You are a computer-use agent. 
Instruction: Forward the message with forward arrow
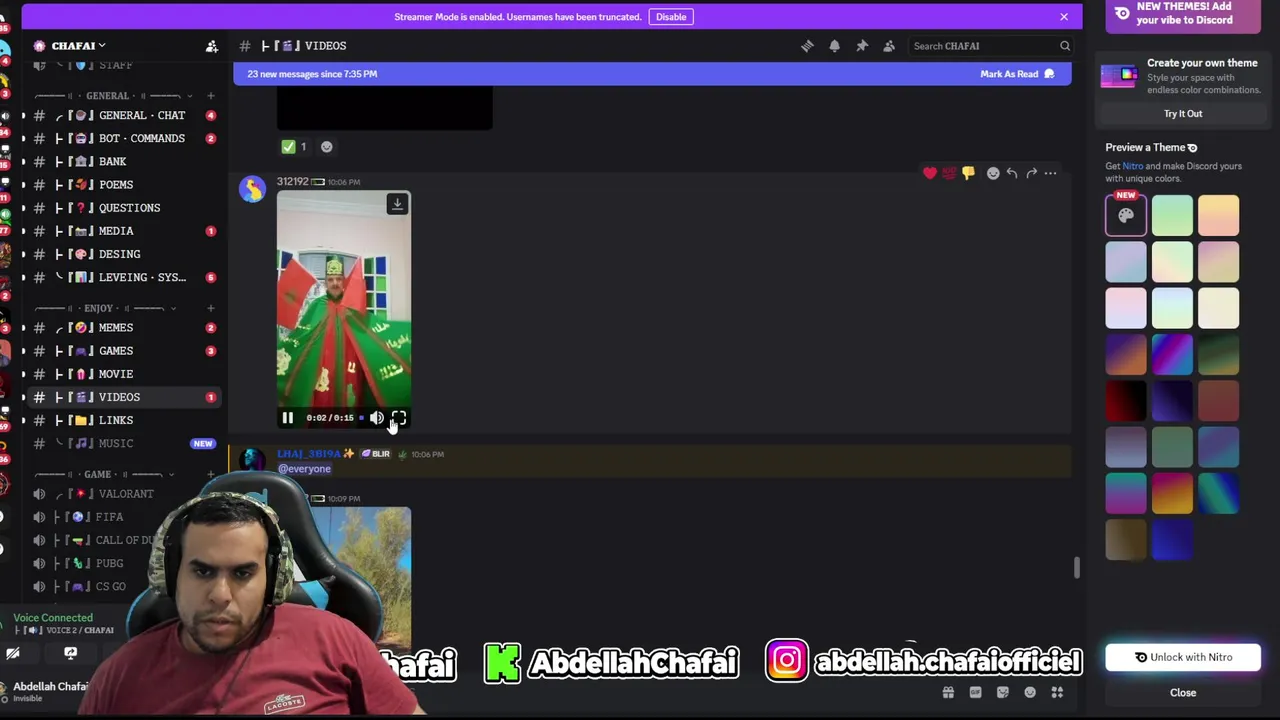point(1031,173)
